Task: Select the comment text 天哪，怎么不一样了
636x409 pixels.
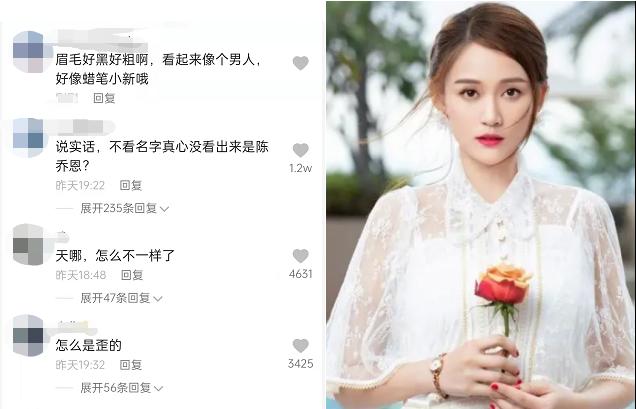Action: pyautogui.click(x=115, y=256)
